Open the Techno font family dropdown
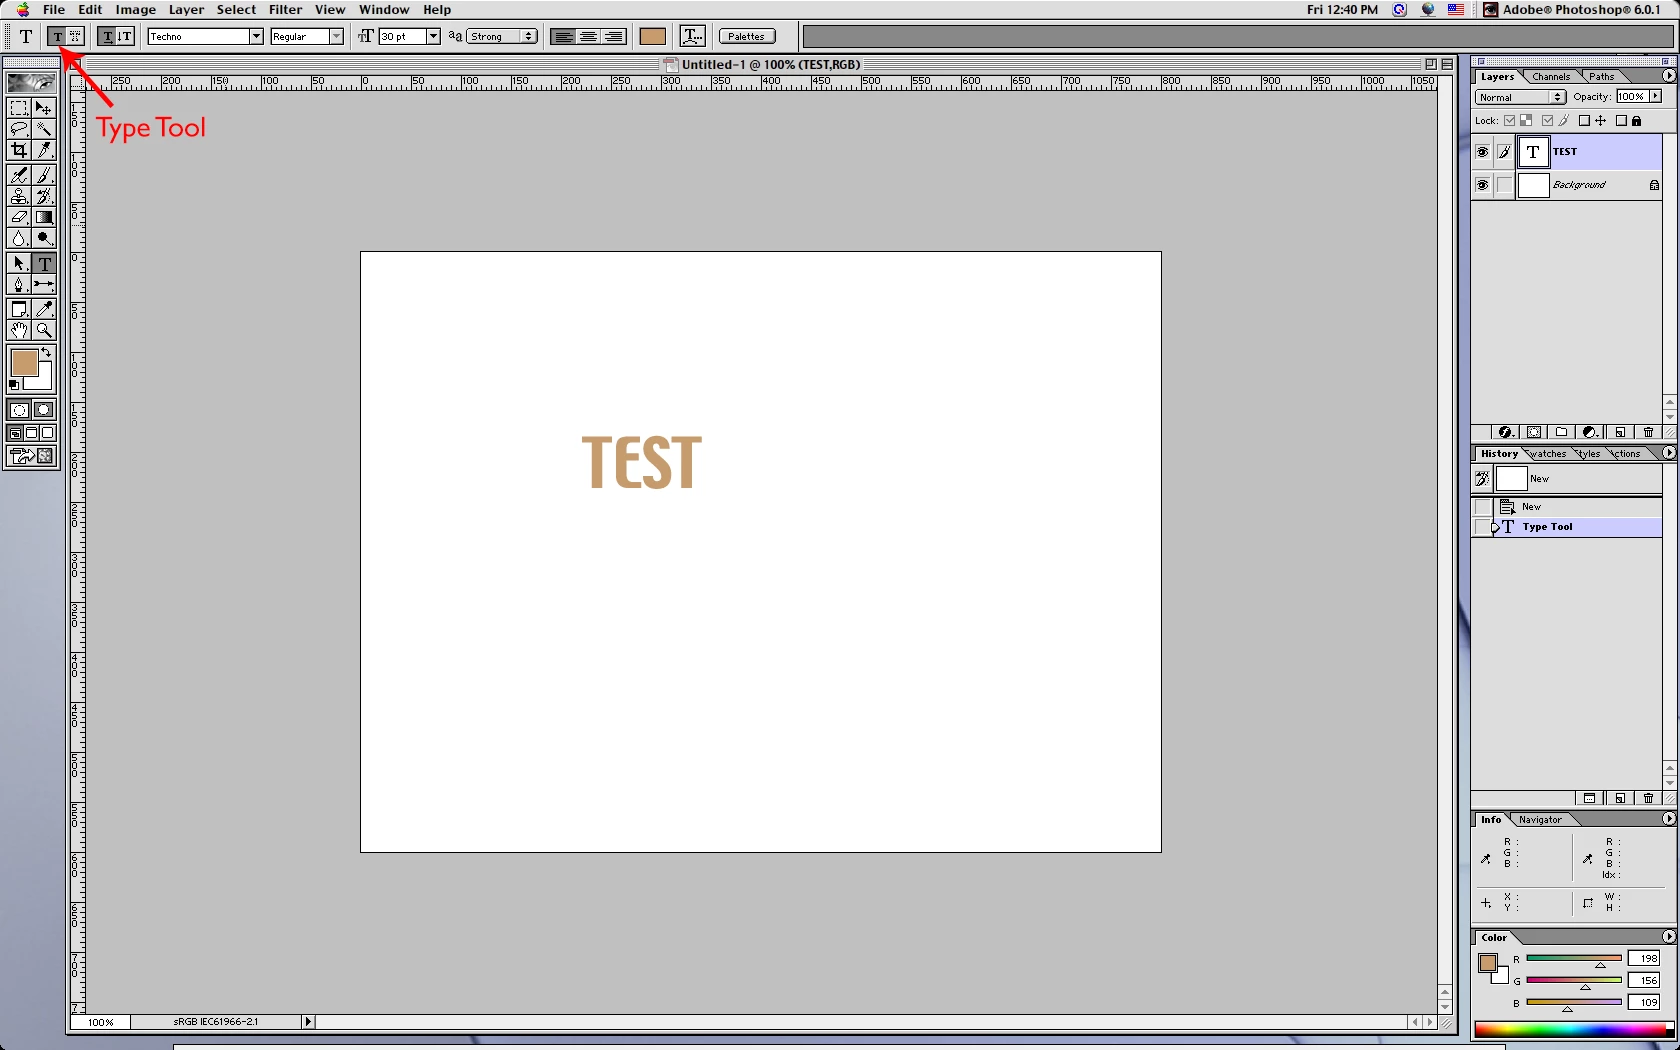1680x1050 pixels. click(x=256, y=37)
